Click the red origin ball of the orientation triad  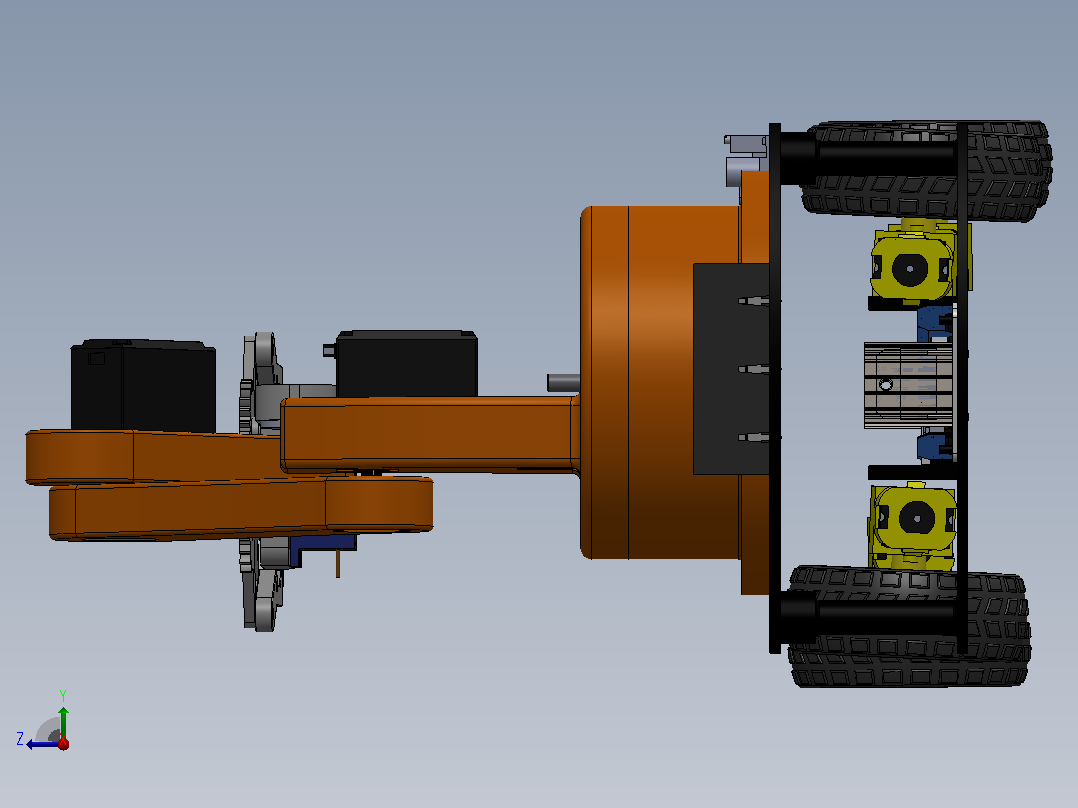coord(63,743)
